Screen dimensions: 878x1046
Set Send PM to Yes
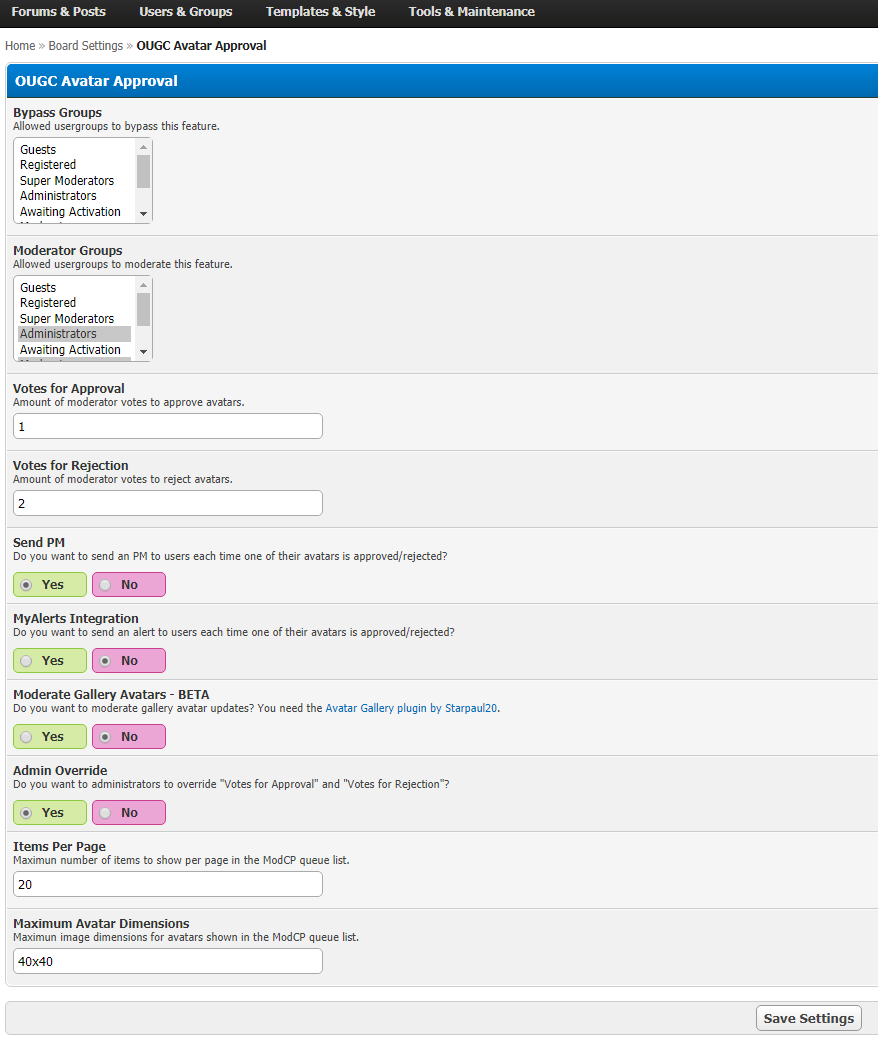click(x=50, y=584)
